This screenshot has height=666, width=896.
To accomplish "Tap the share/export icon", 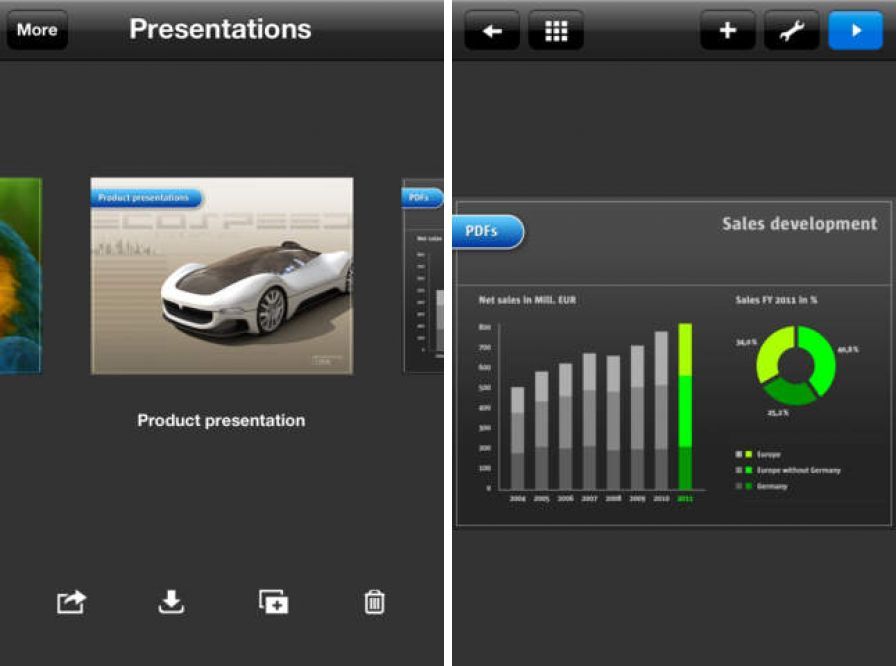I will [71, 602].
